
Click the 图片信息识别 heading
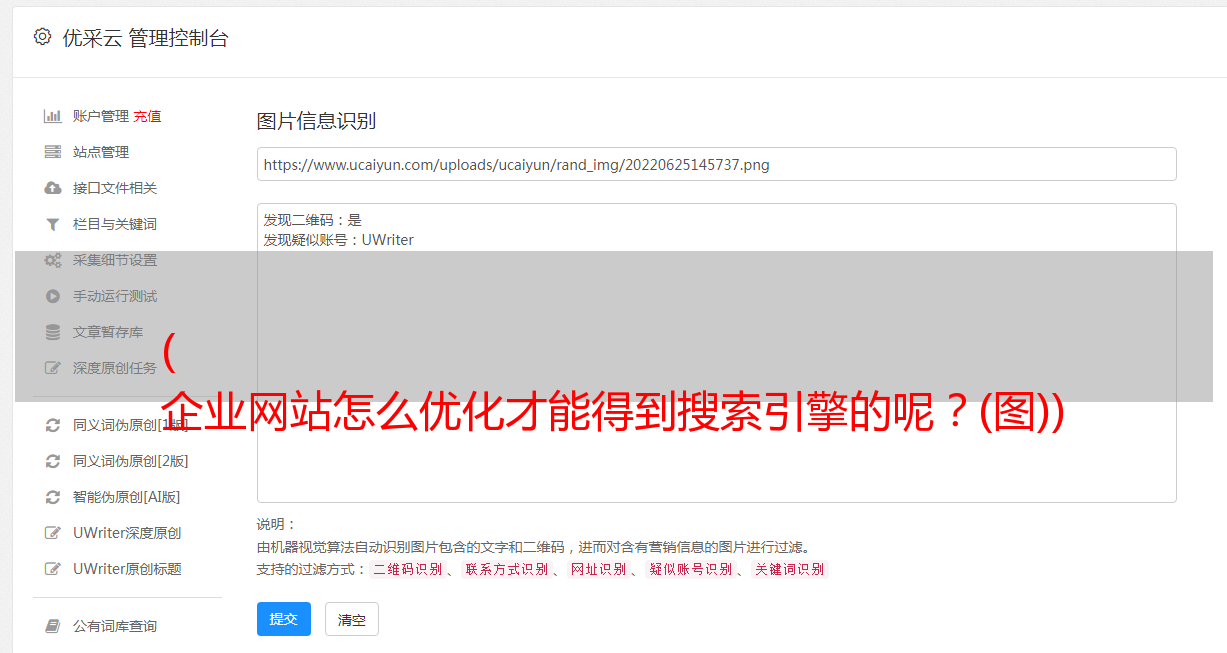316,121
